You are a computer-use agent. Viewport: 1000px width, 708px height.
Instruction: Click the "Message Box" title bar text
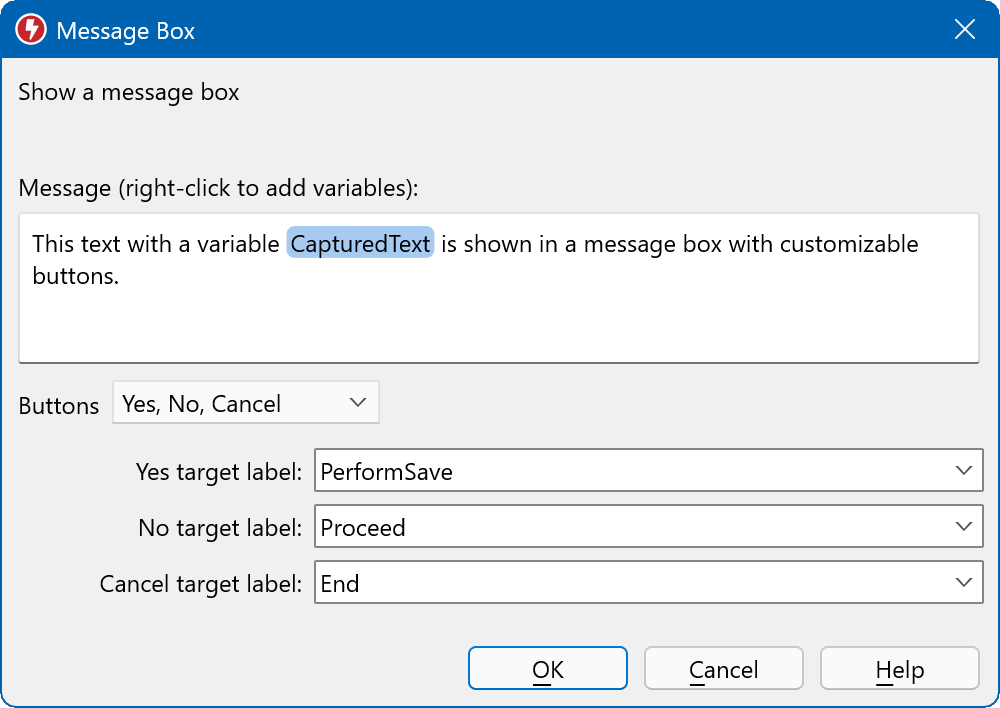tap(125, 31)
